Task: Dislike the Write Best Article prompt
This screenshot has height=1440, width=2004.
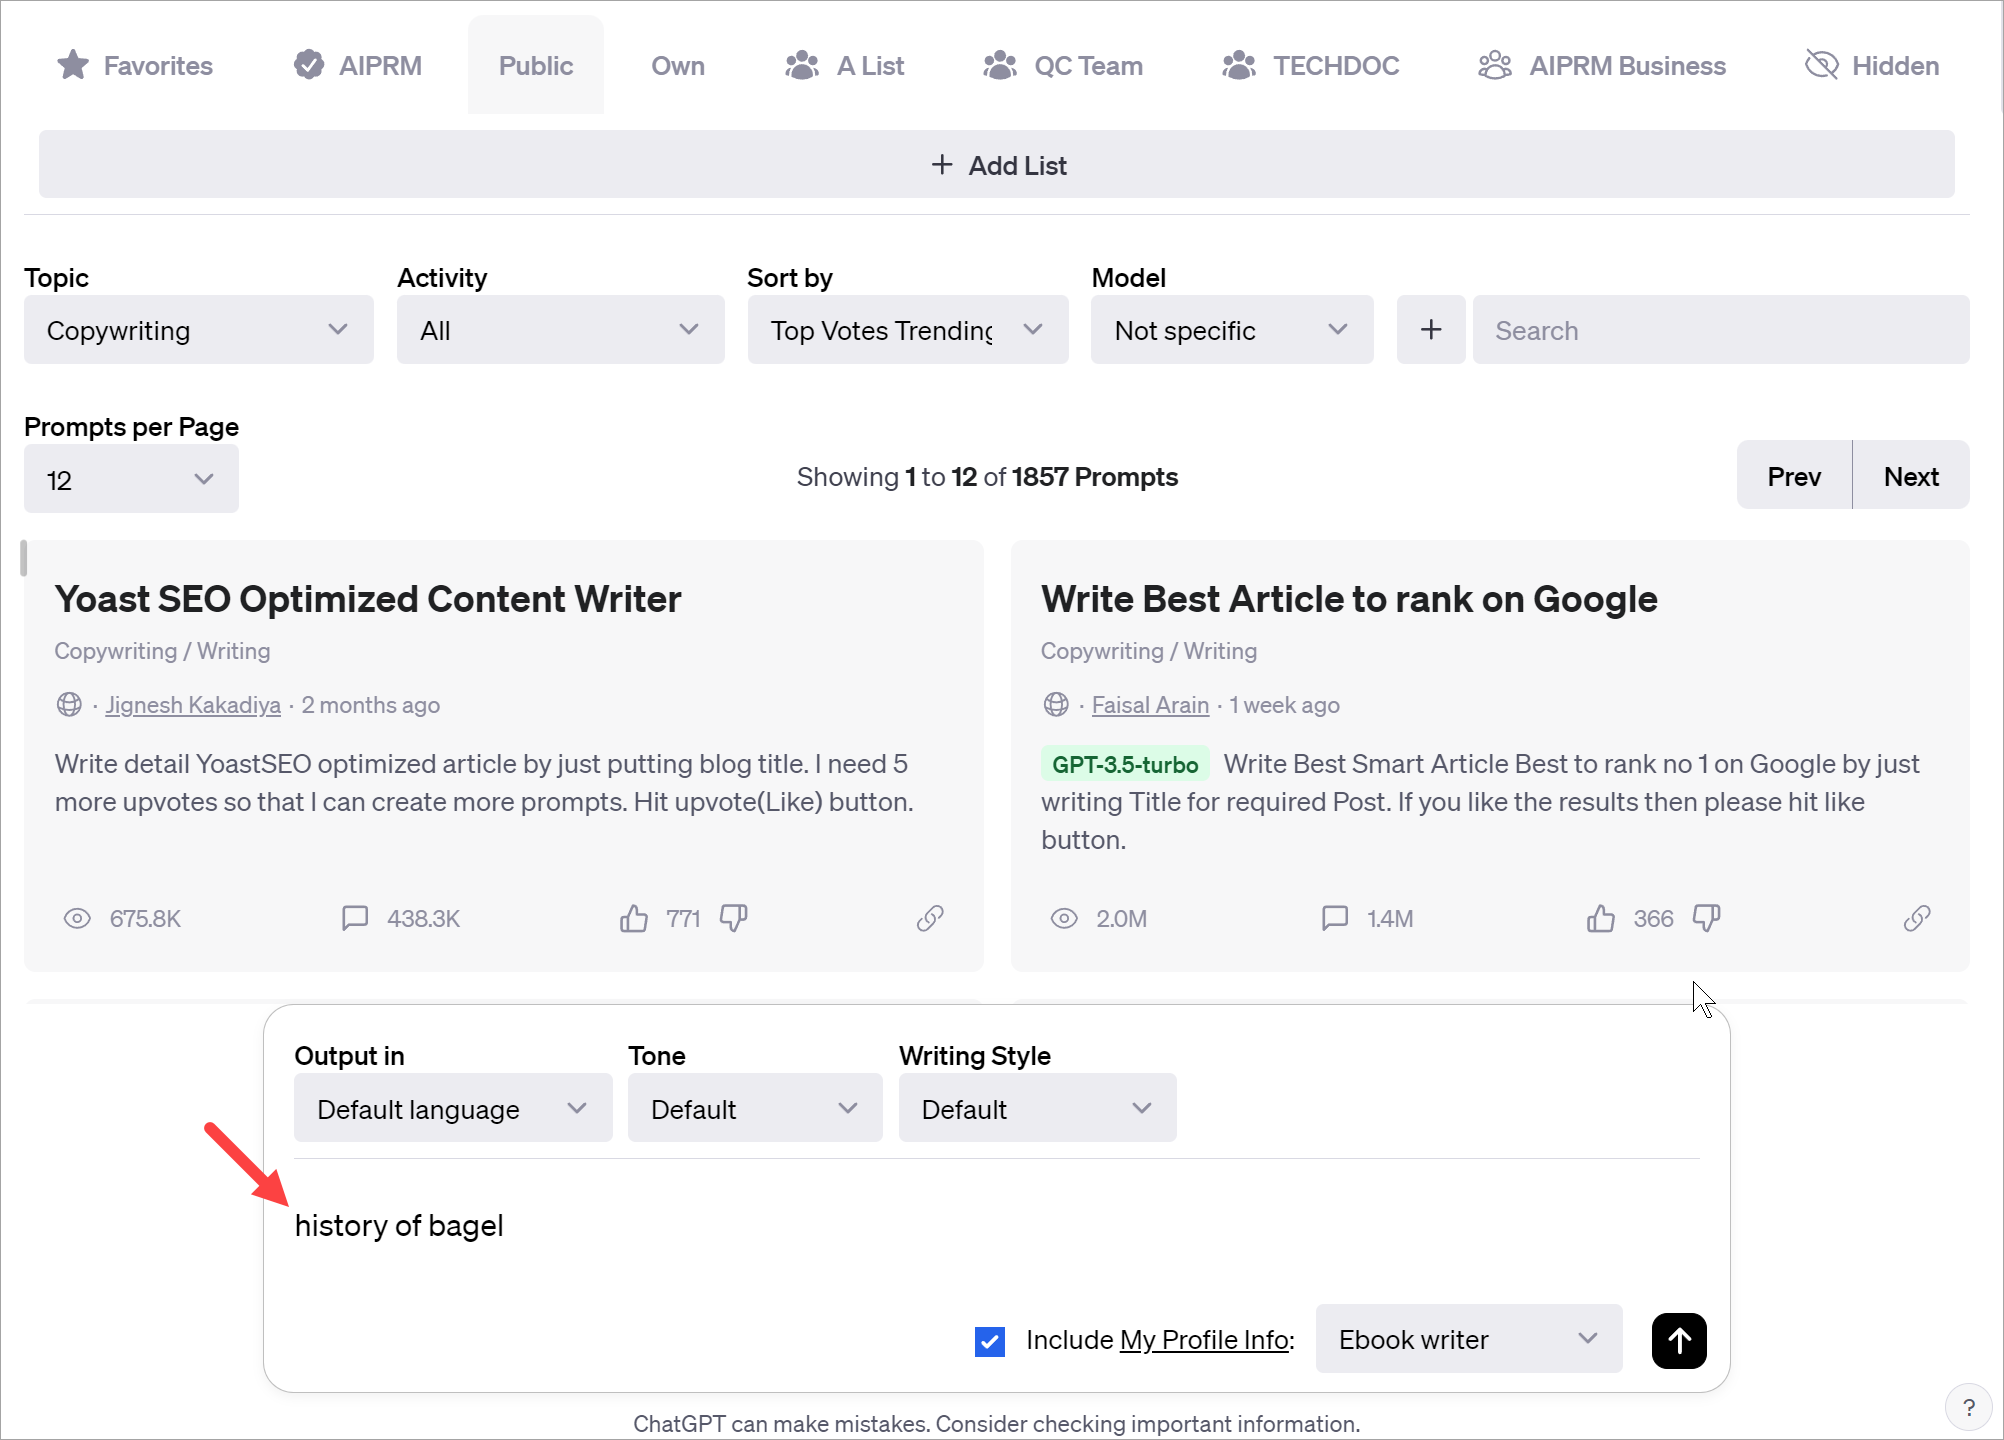Action: point(1707,918)
